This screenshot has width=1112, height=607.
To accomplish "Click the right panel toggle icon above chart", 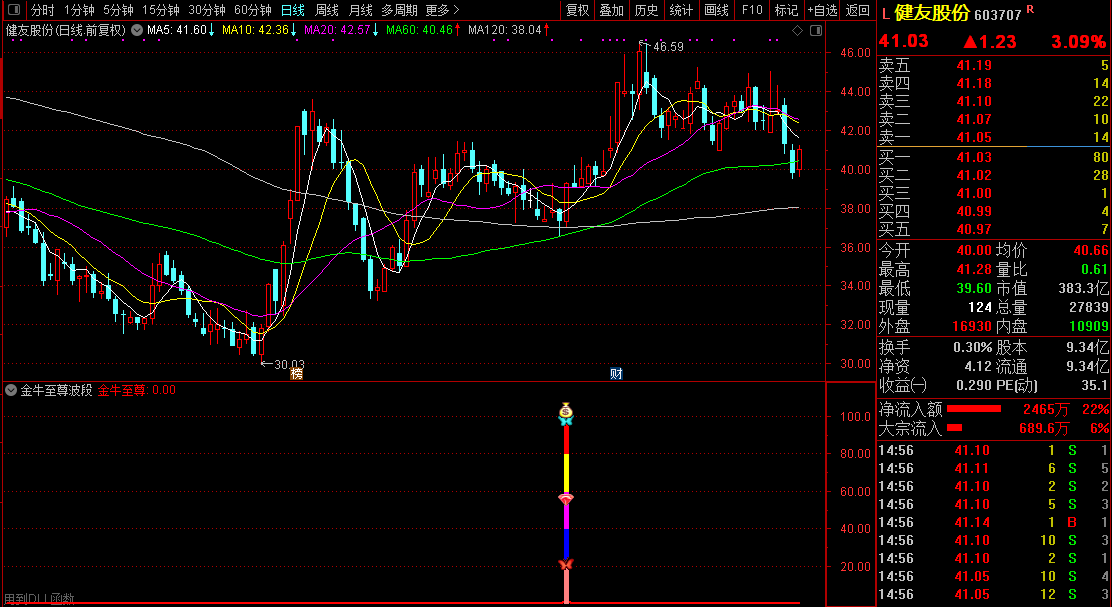I will point(818,30).
